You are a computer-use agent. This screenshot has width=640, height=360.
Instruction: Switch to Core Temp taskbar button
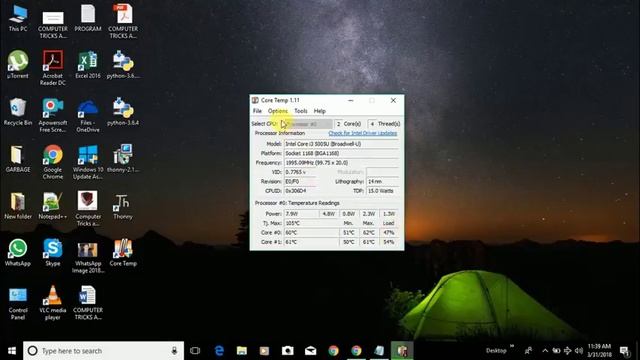click(x=402, y=351)
